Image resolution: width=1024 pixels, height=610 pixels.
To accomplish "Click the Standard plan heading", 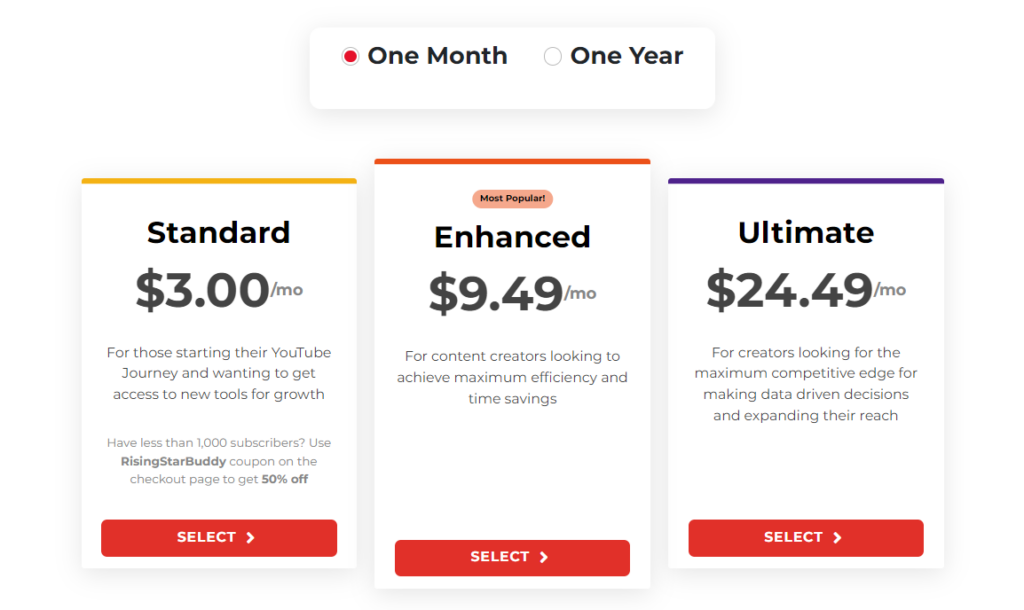I will [219, 233].
